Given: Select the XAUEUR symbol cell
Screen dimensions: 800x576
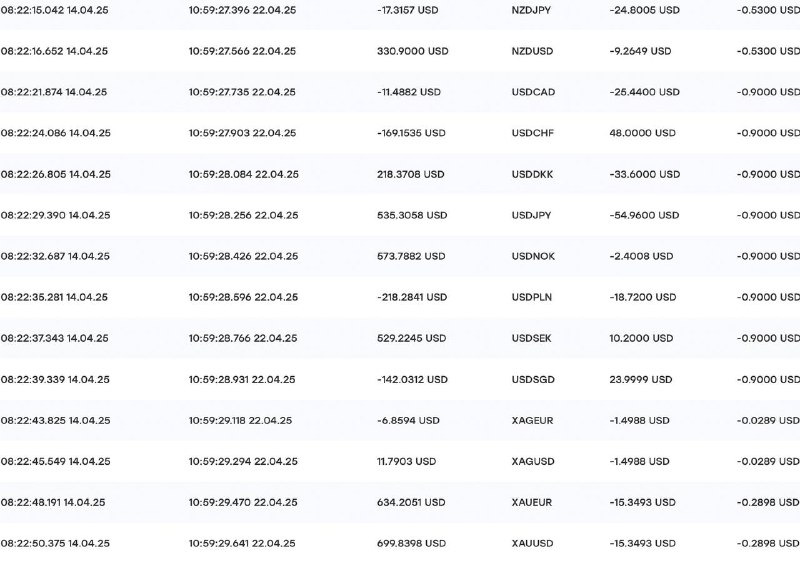Looking at the screenshot, I should [x=532, y=503].
